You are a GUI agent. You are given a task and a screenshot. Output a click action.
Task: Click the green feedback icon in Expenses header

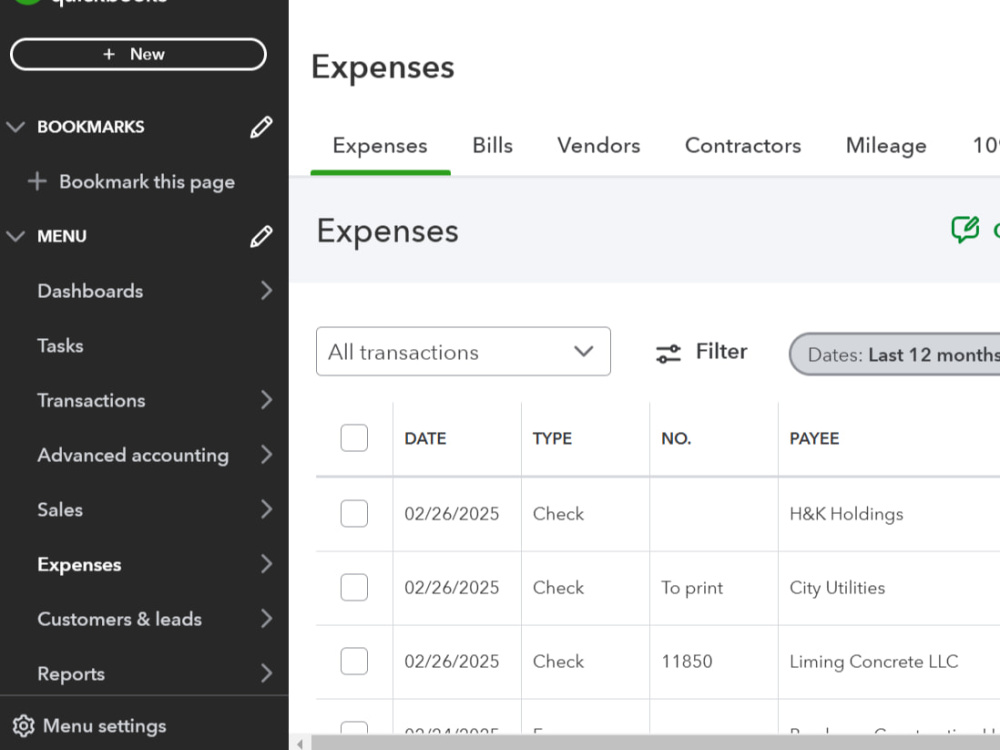[965, 229]
